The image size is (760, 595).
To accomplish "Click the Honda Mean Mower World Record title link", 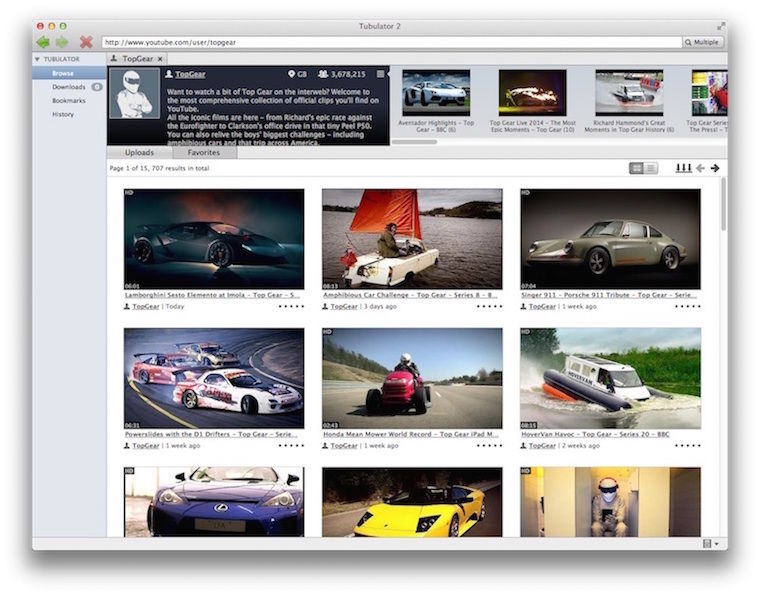I will coord(411,434).
